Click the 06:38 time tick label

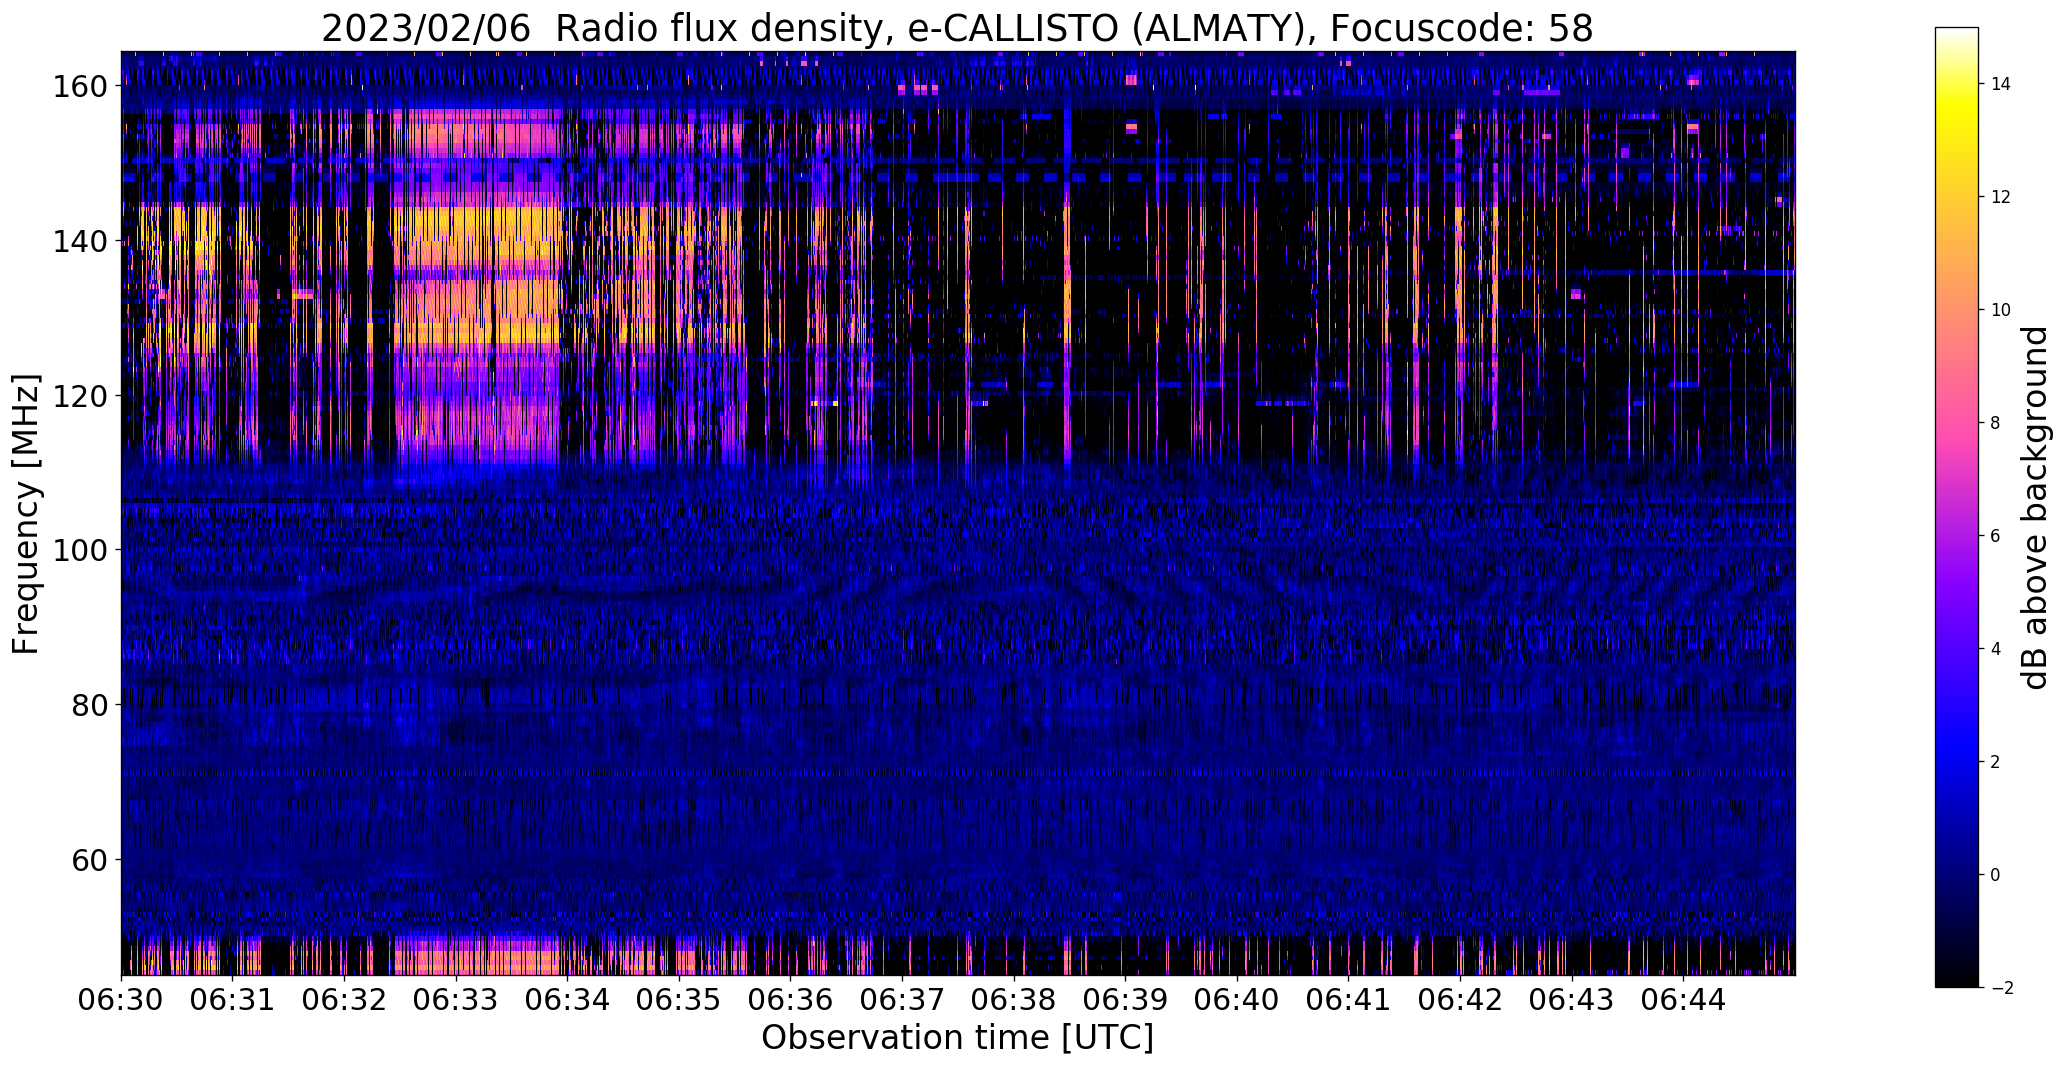pos(1014,999)
